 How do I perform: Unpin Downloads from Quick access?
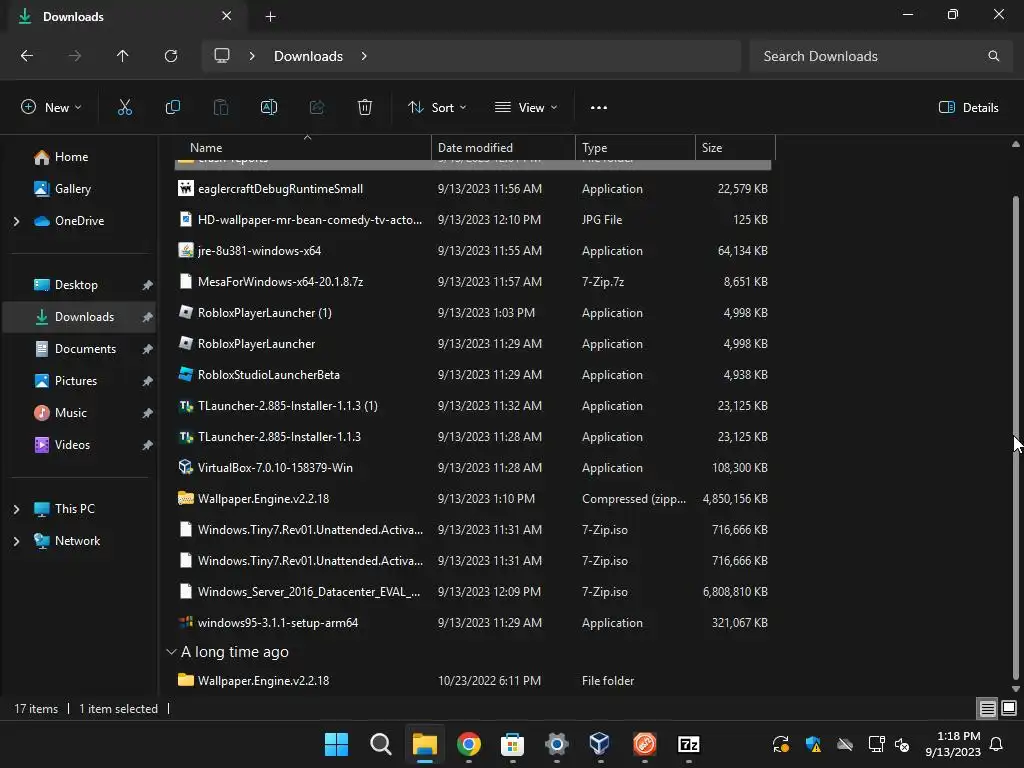(148, 317)
